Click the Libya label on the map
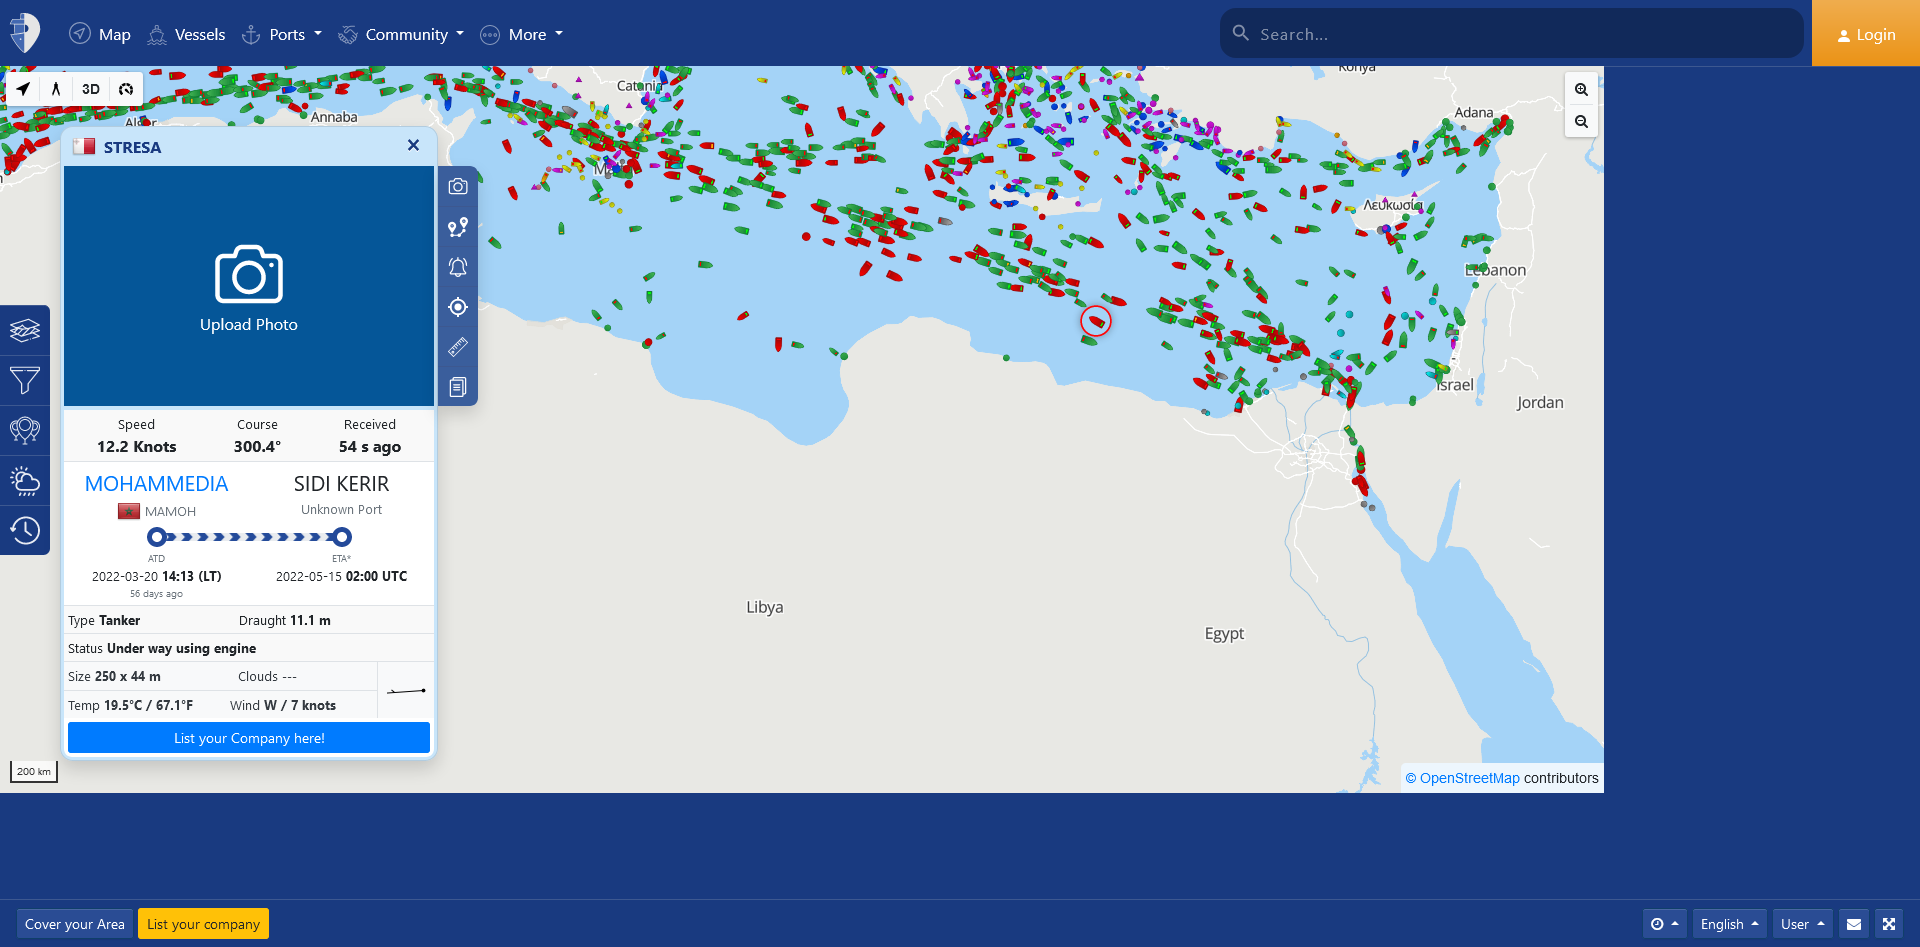The height and width of the screenshot is (947, 1920). pos(765,607)
